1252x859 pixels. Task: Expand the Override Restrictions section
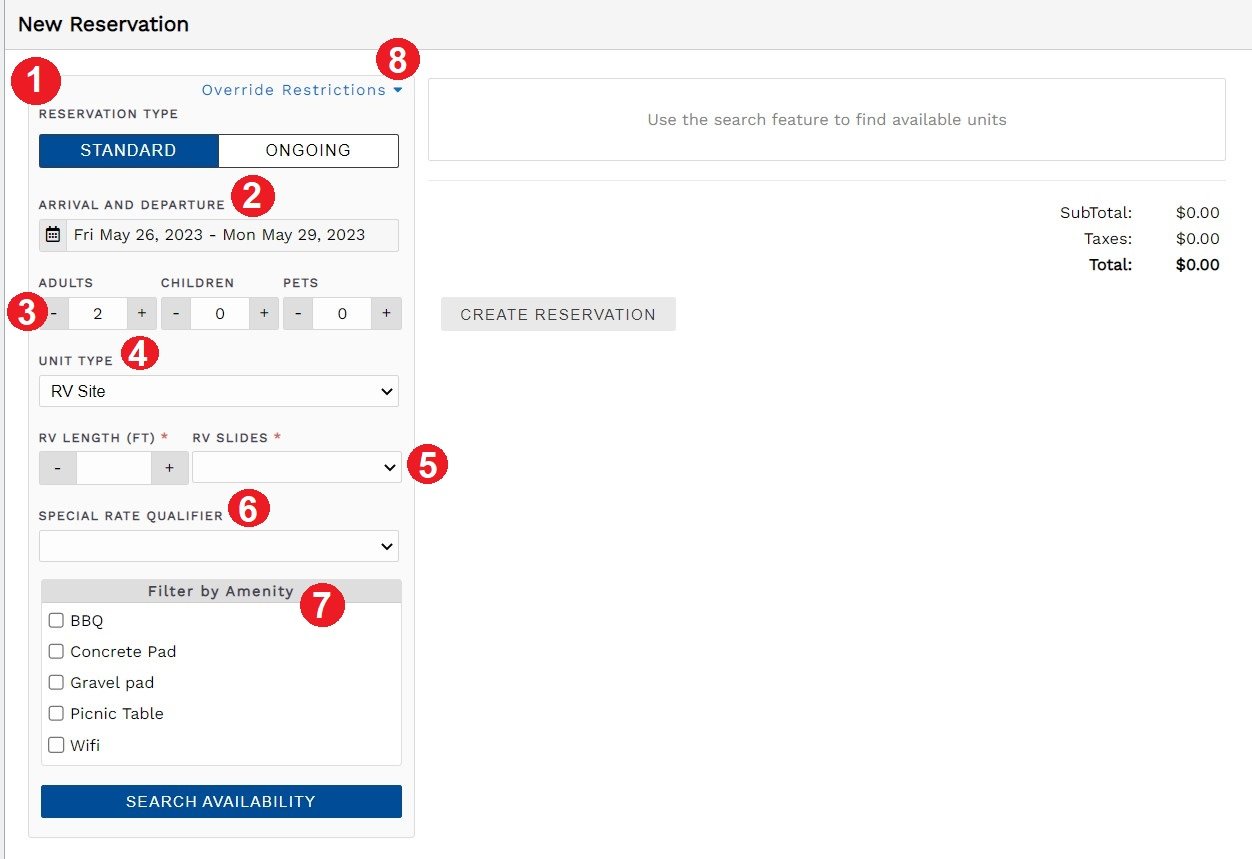[x=294, y=90]
